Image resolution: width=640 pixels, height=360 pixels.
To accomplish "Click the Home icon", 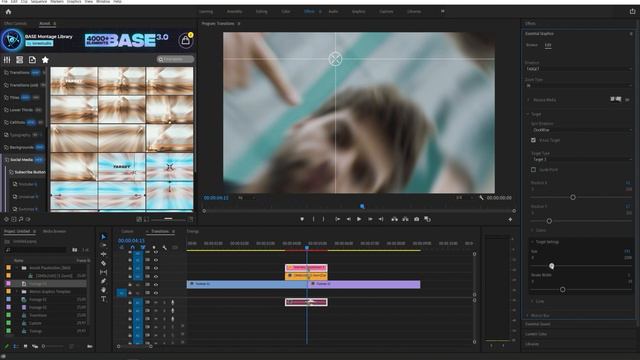I will pyautogui.click(x=8, y=12).
